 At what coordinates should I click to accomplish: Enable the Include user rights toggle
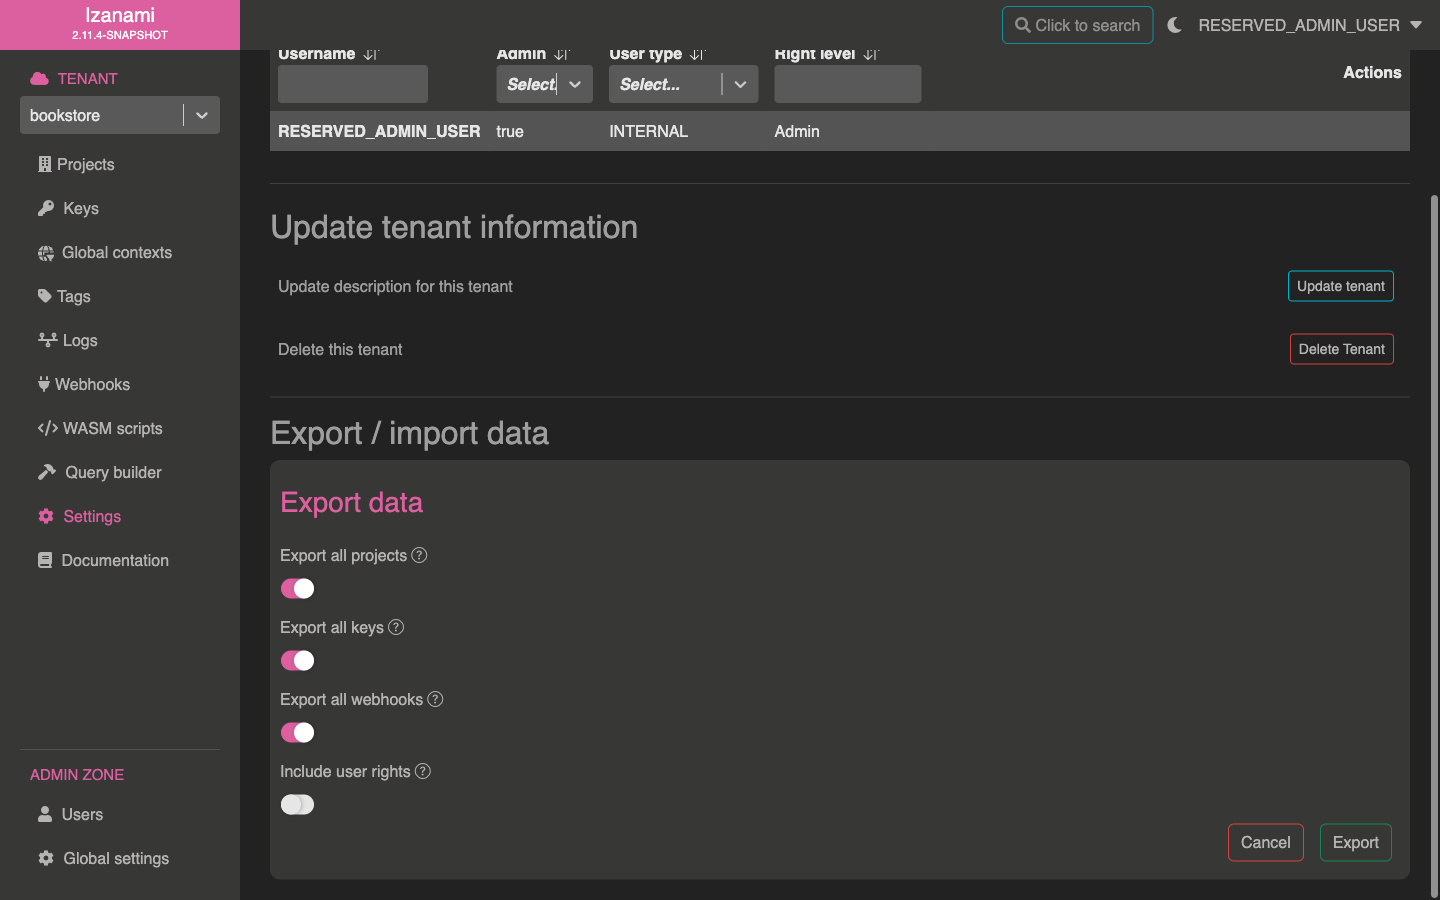(297, 804)
